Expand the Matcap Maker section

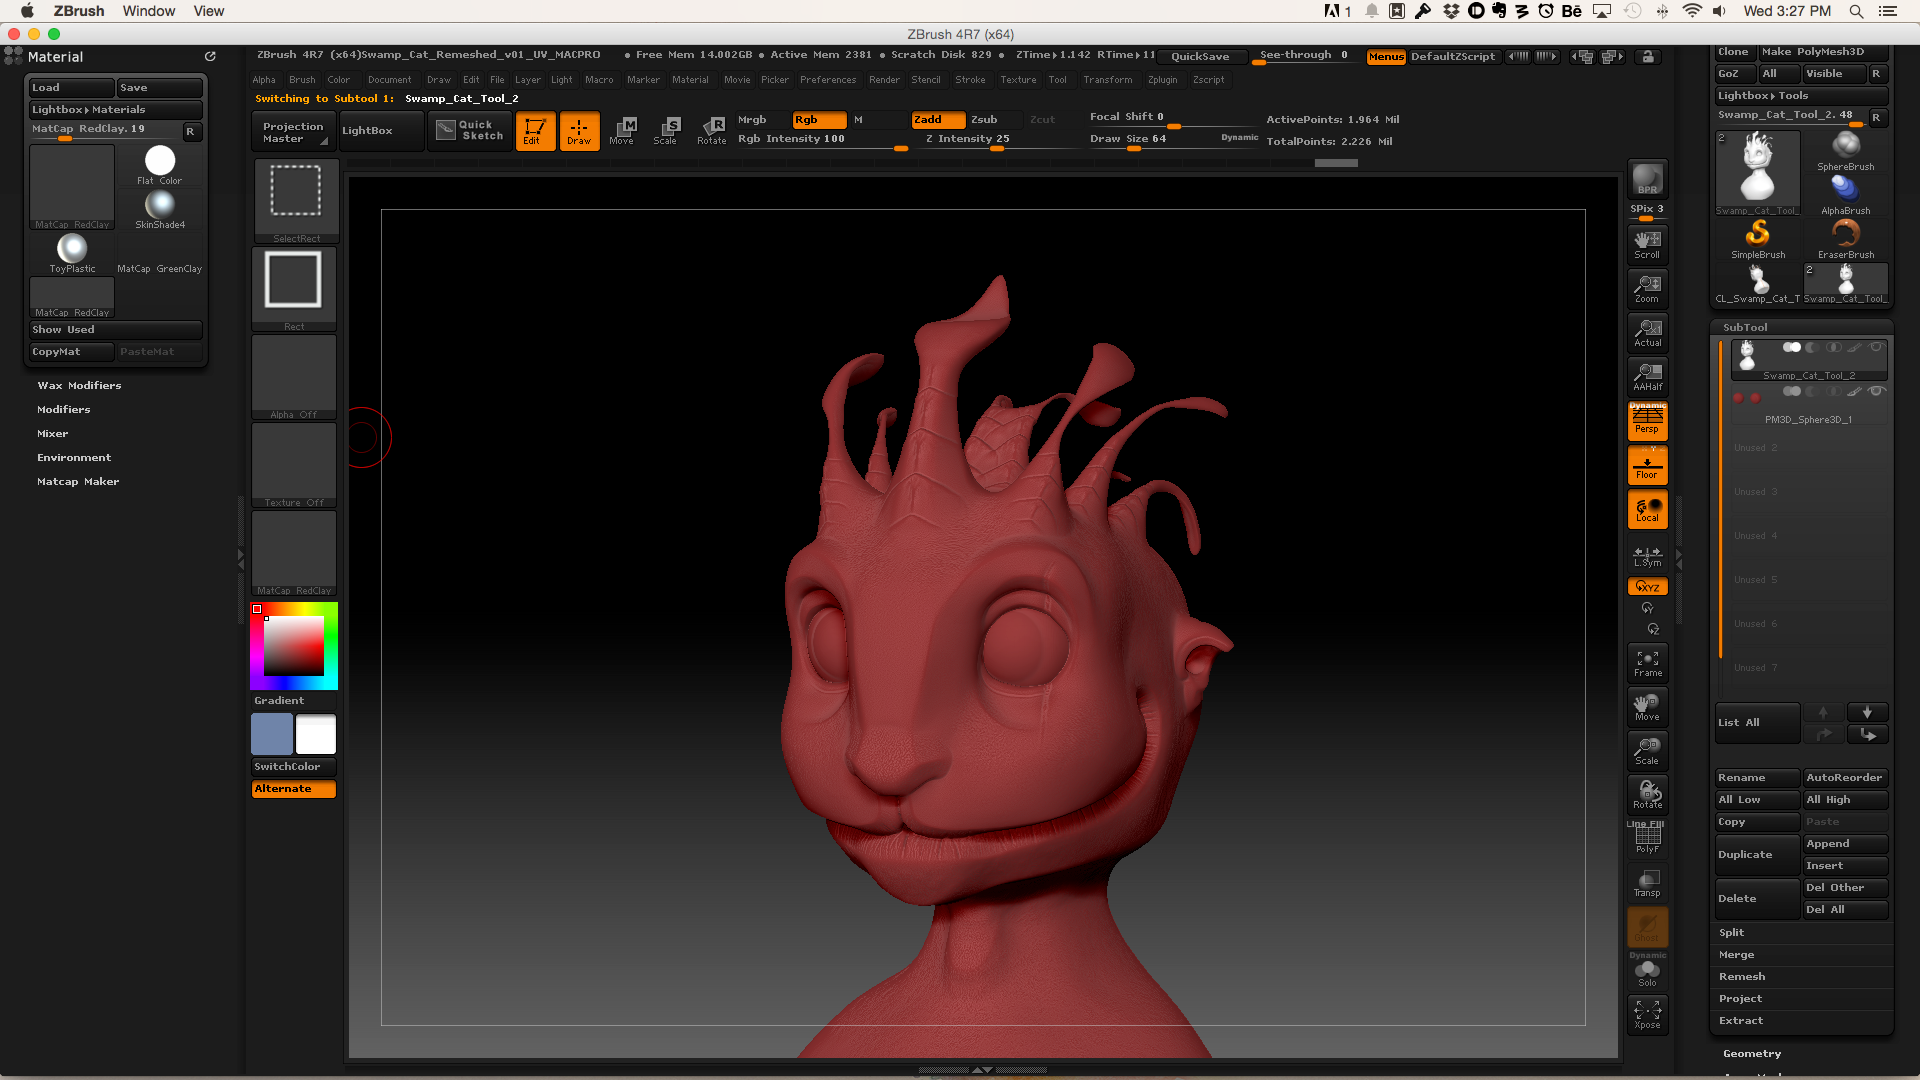point(78,481)
